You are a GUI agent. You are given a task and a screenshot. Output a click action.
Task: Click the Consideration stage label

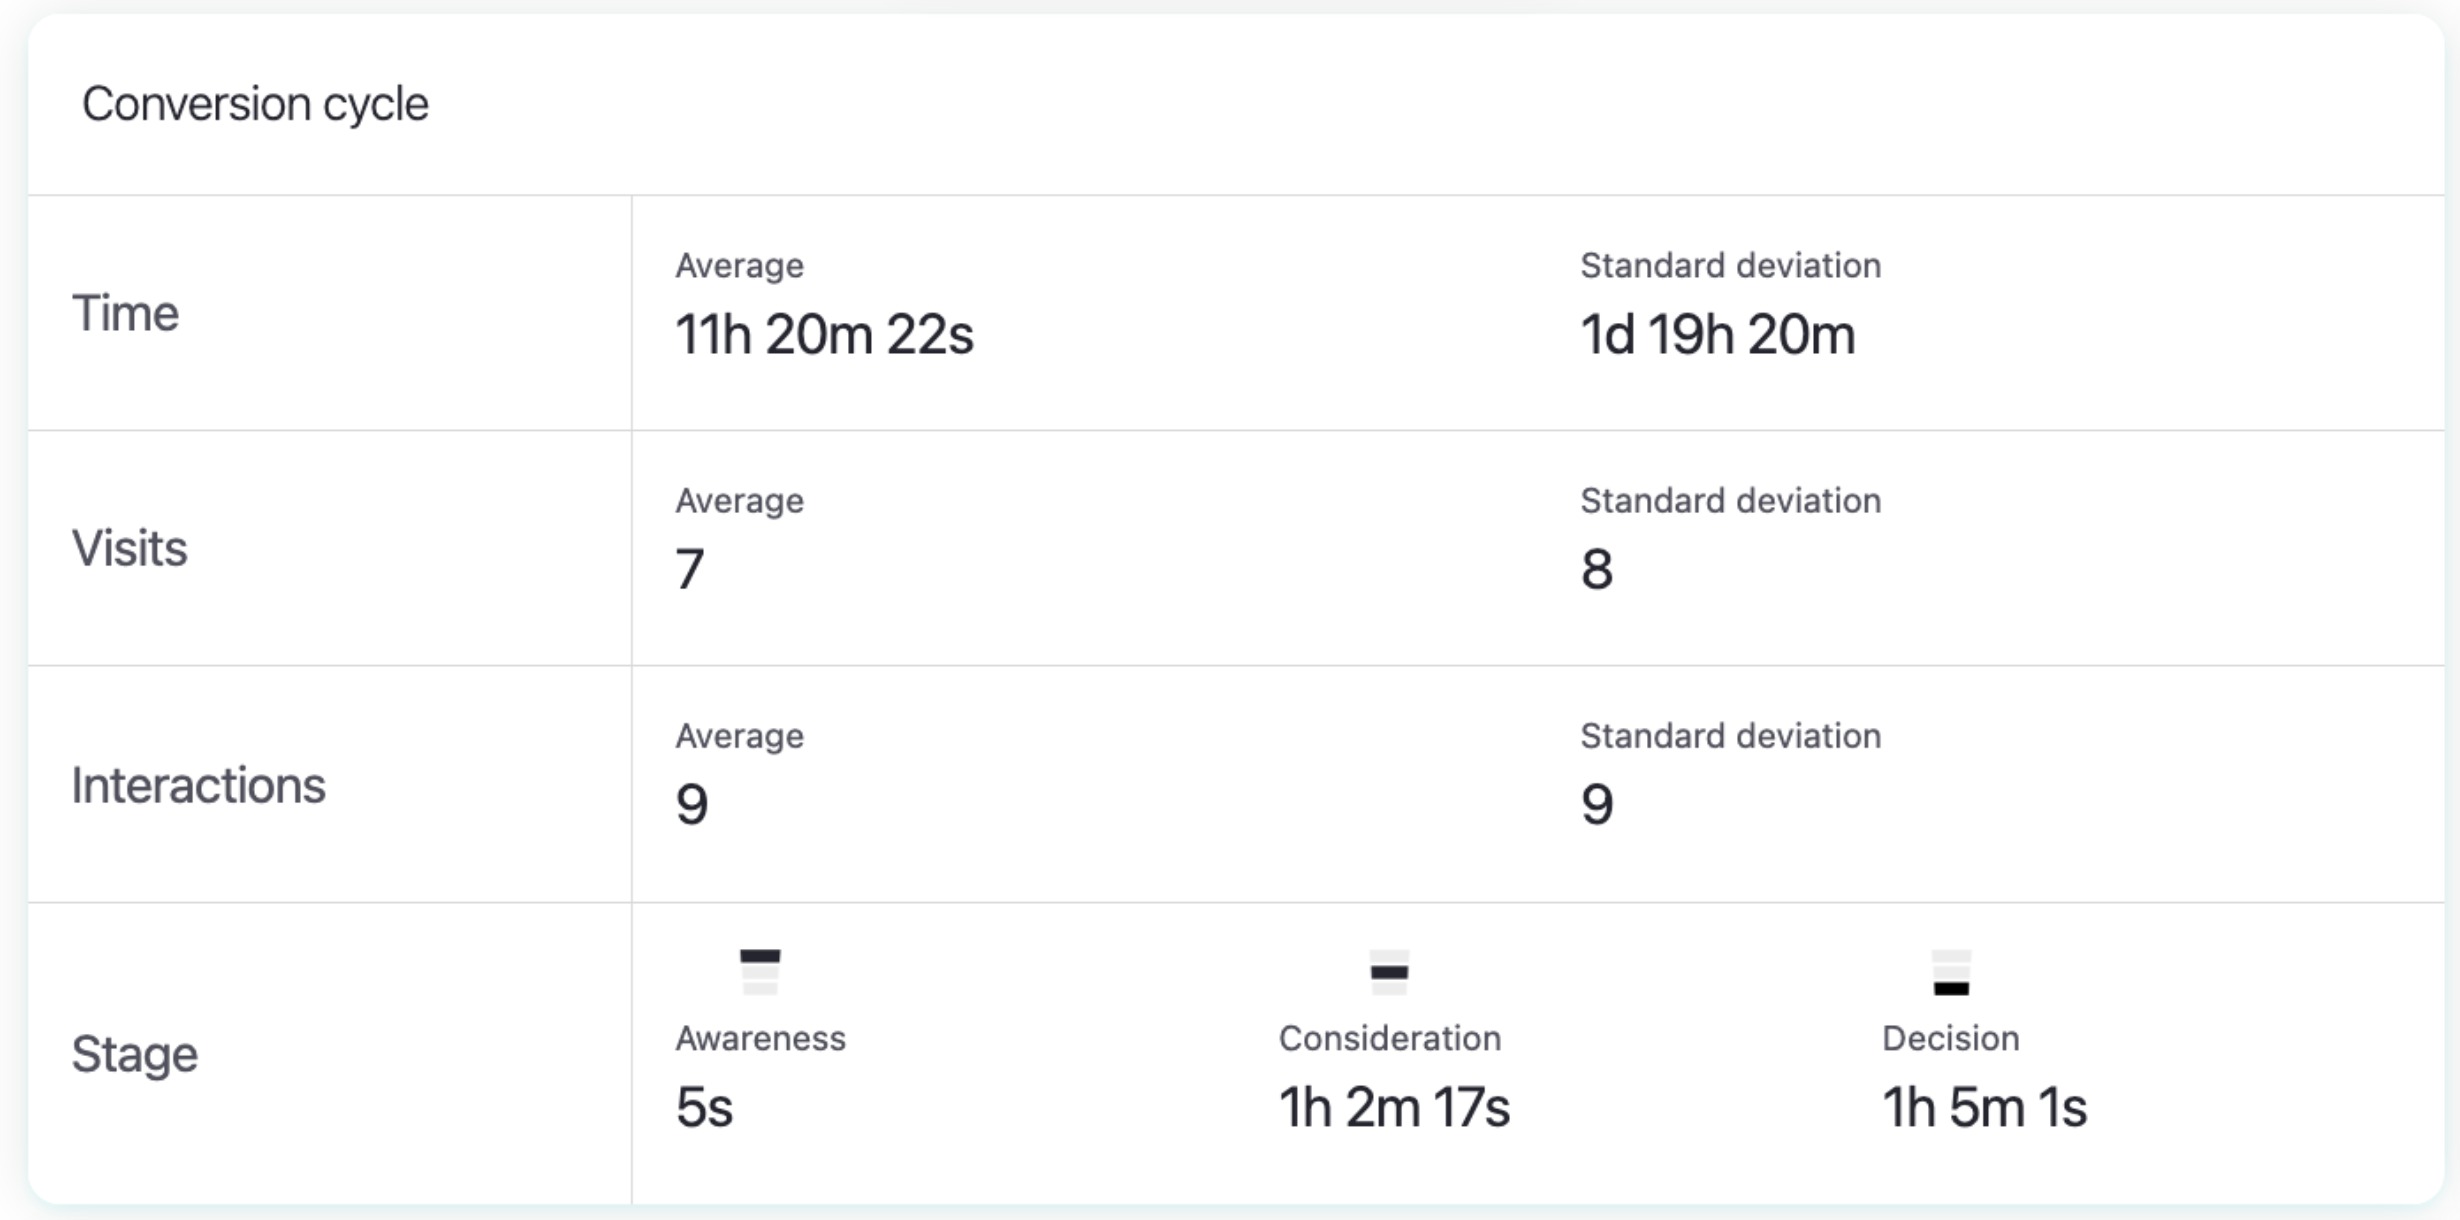click(1389, 1038)
